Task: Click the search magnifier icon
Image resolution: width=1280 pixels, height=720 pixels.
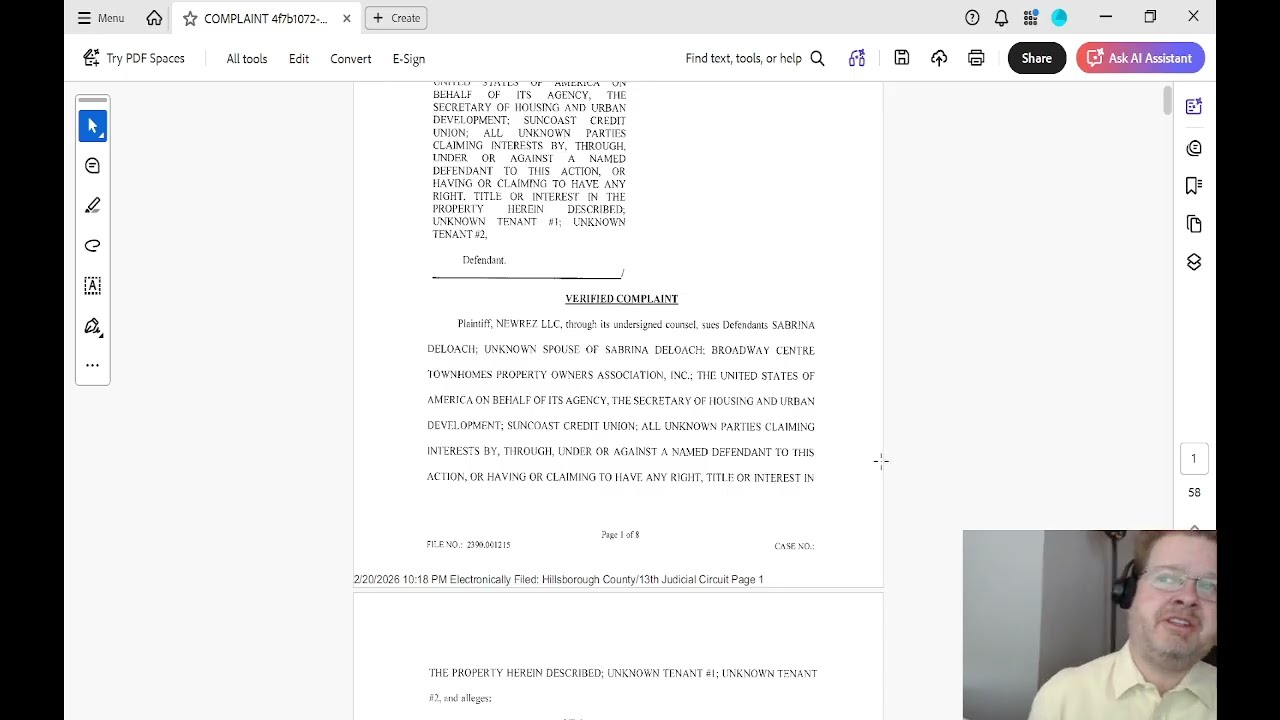Action: coord(817,59)
